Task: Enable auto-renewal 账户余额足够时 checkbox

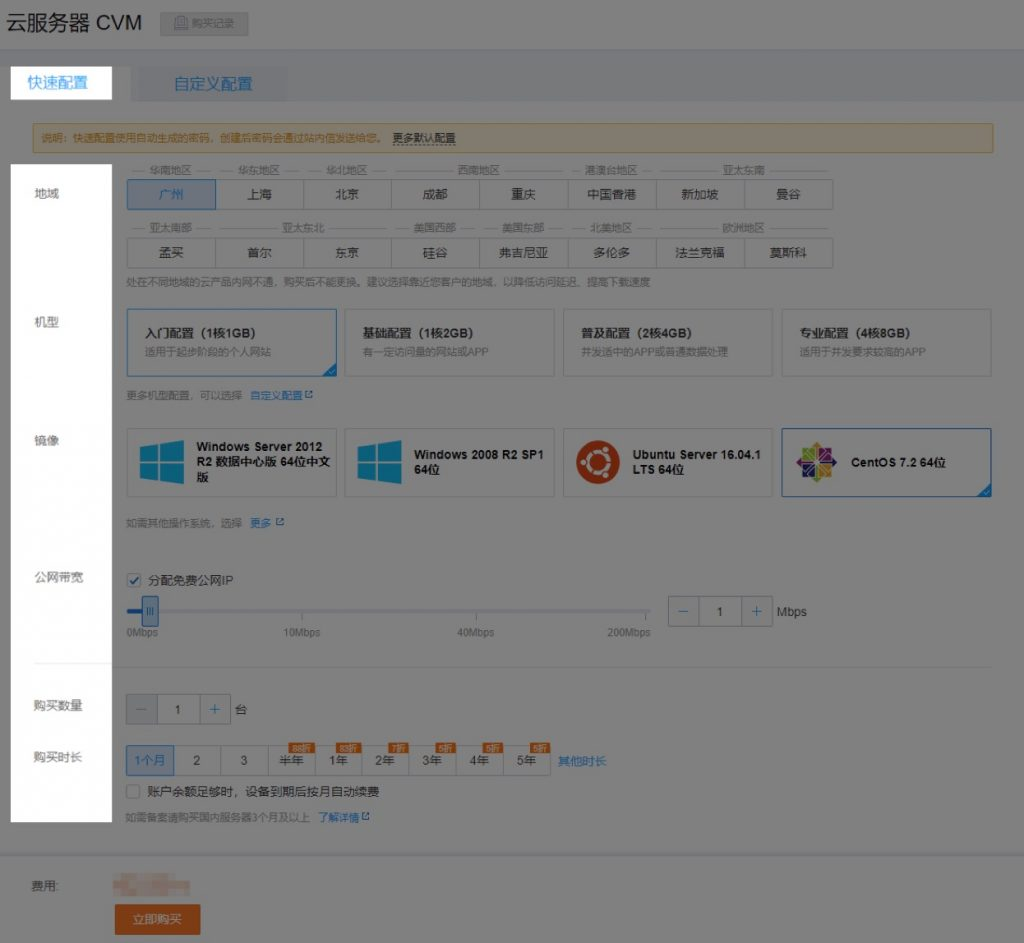Action: (133, 791)
